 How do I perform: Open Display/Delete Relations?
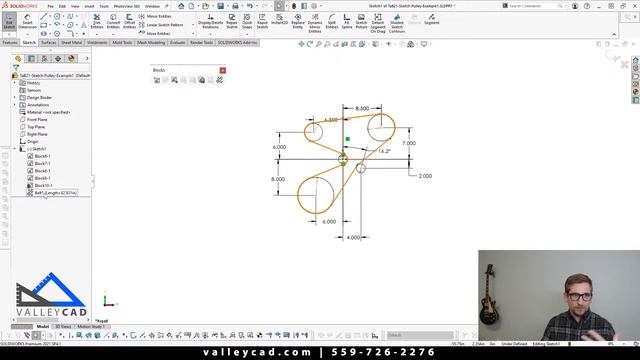pos(211,21)
